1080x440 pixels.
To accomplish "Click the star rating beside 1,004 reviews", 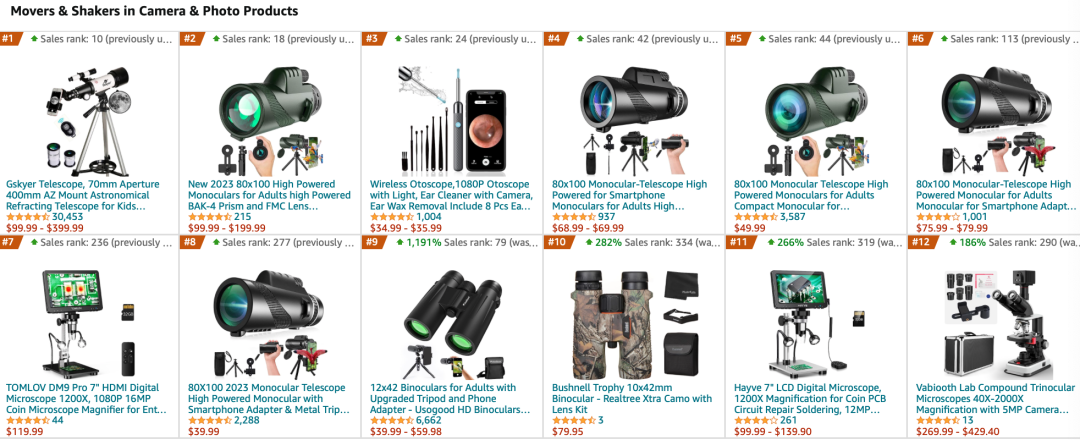I will click(391, 217).
